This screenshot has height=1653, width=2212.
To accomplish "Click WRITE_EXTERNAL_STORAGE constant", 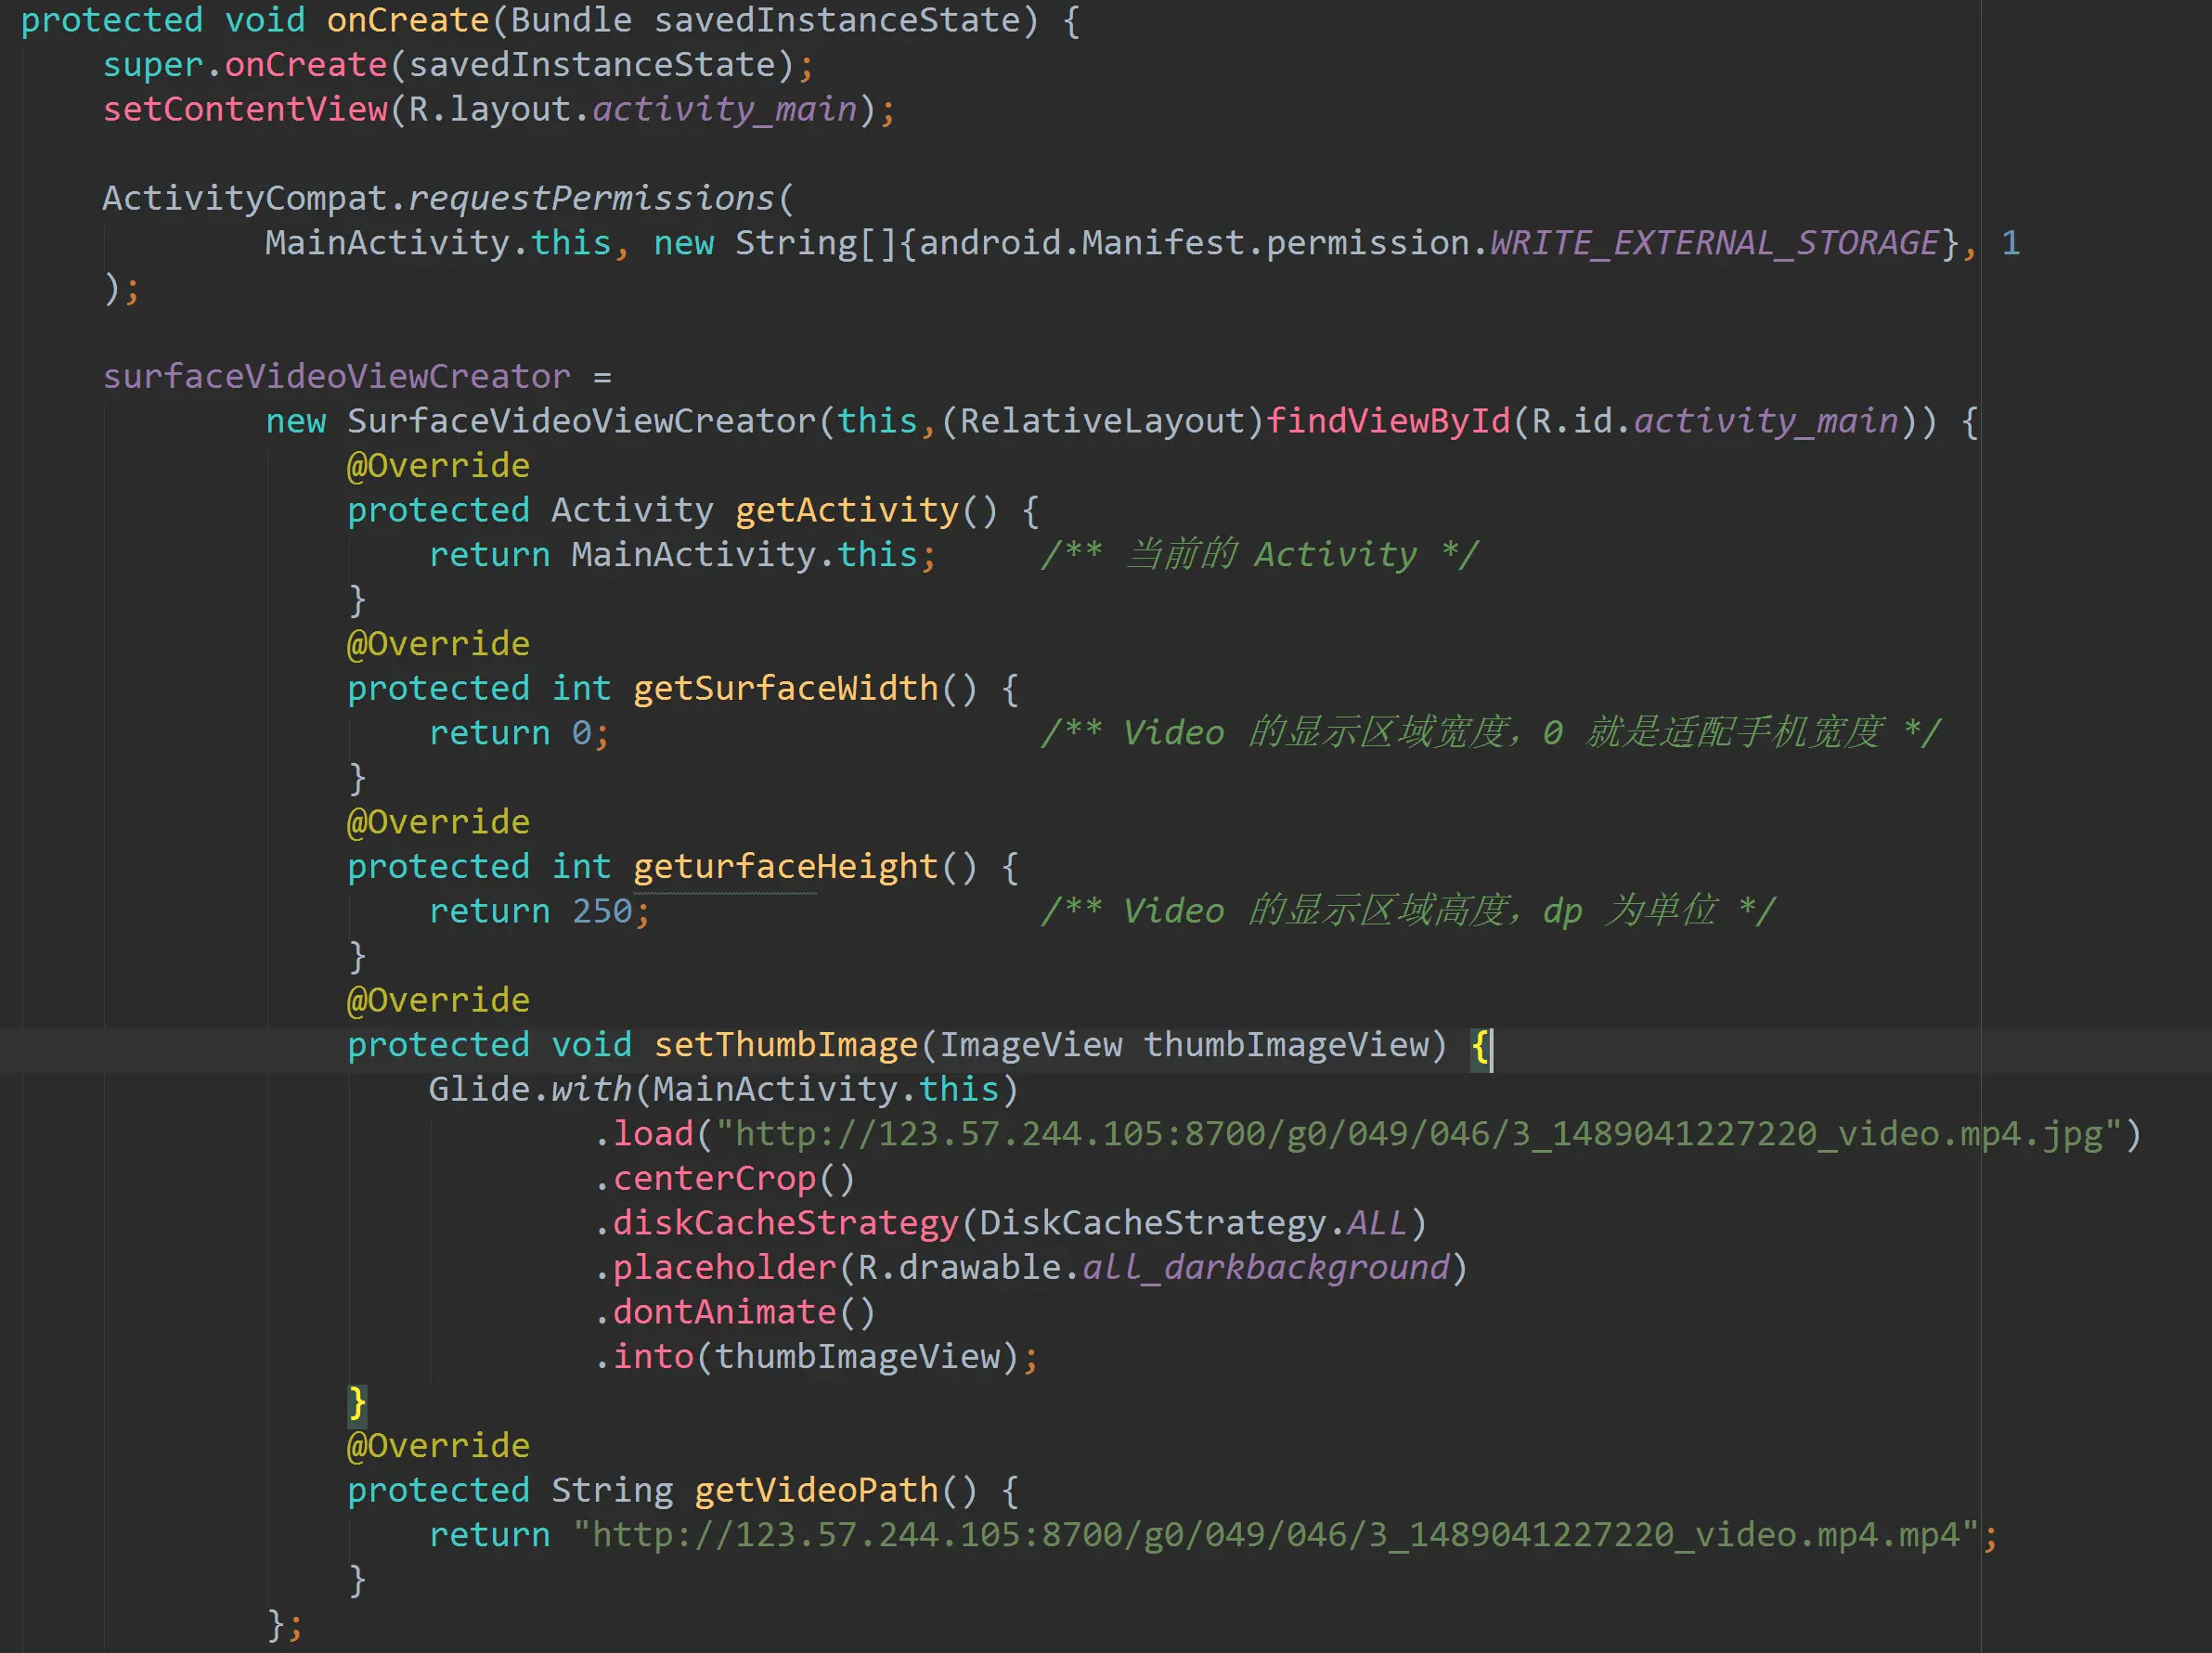I will pyautogui.click(x=1714, y=243).
